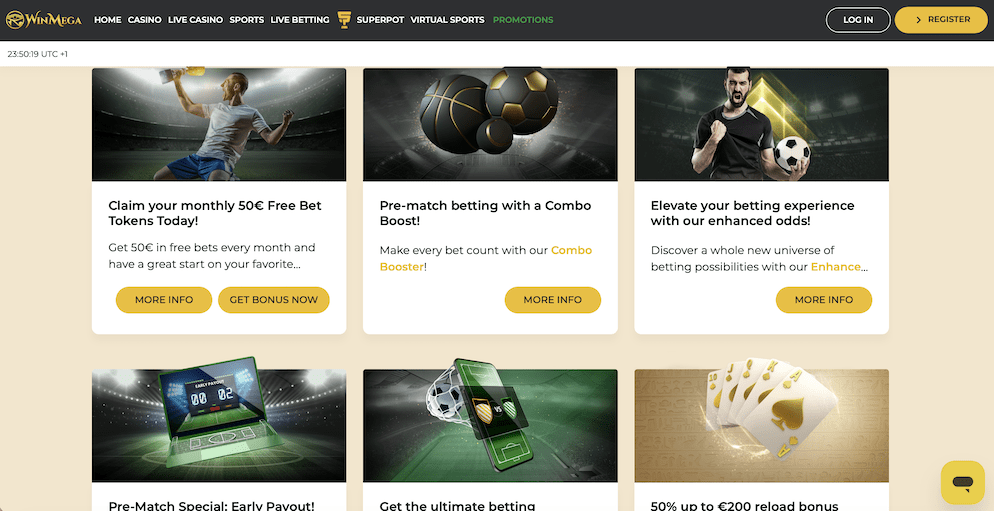
Task: Select the Promotions tab
Action: [523, 20]
